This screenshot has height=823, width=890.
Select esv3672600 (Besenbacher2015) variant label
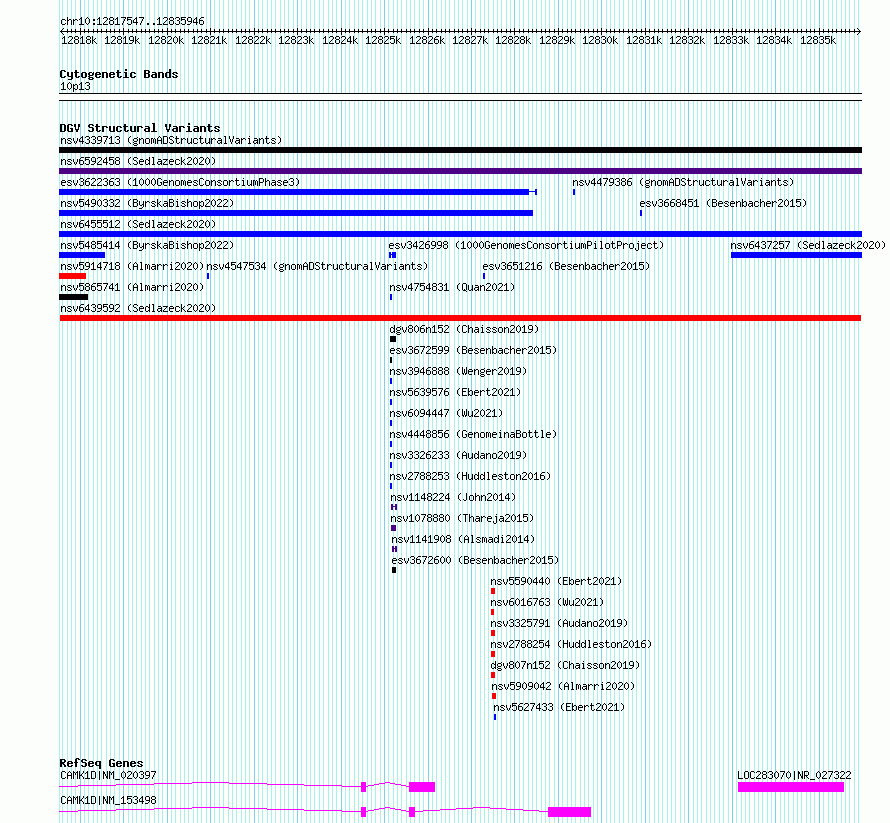point(475,560)
